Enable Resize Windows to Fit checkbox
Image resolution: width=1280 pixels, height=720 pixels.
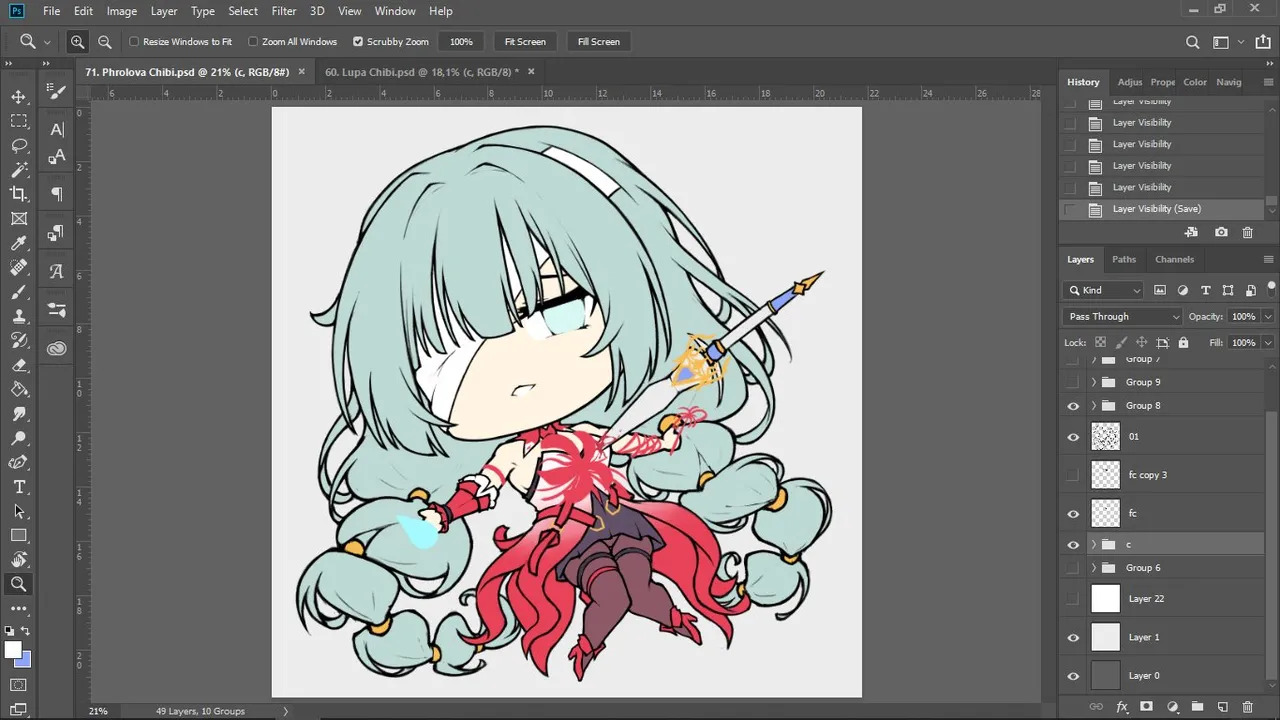[x=134, y=42]
